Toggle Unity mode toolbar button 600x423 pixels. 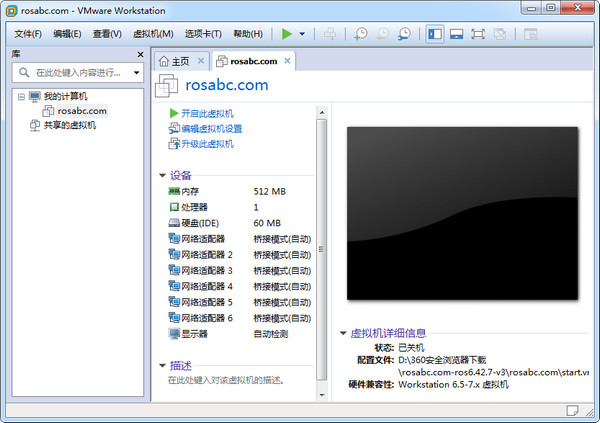(500, 34)
